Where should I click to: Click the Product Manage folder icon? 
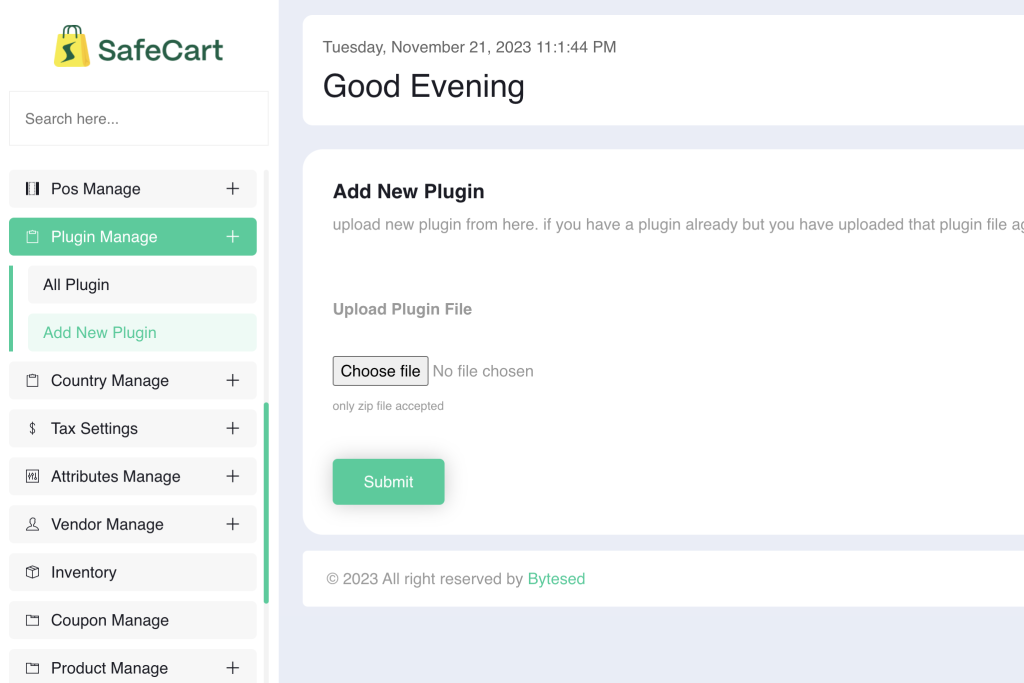[x=32, y=667]
